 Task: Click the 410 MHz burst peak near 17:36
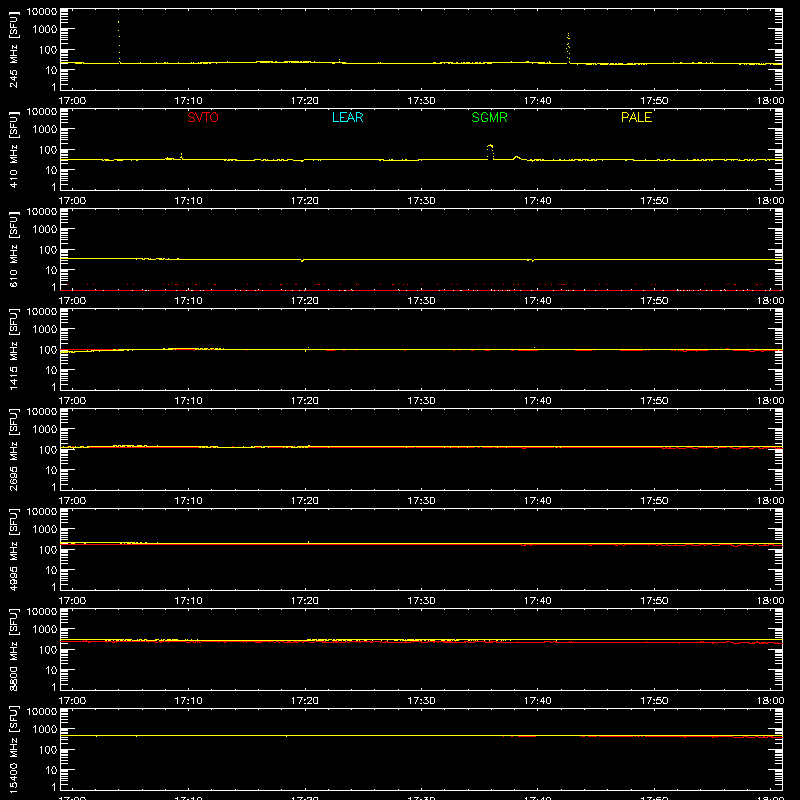point(490,152)
